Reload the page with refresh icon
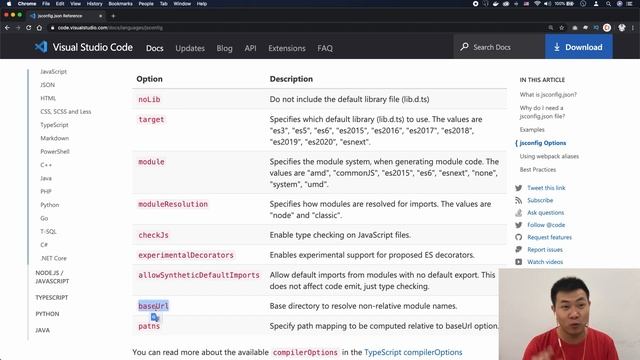 pyautogui.click(x=29, y=28)
